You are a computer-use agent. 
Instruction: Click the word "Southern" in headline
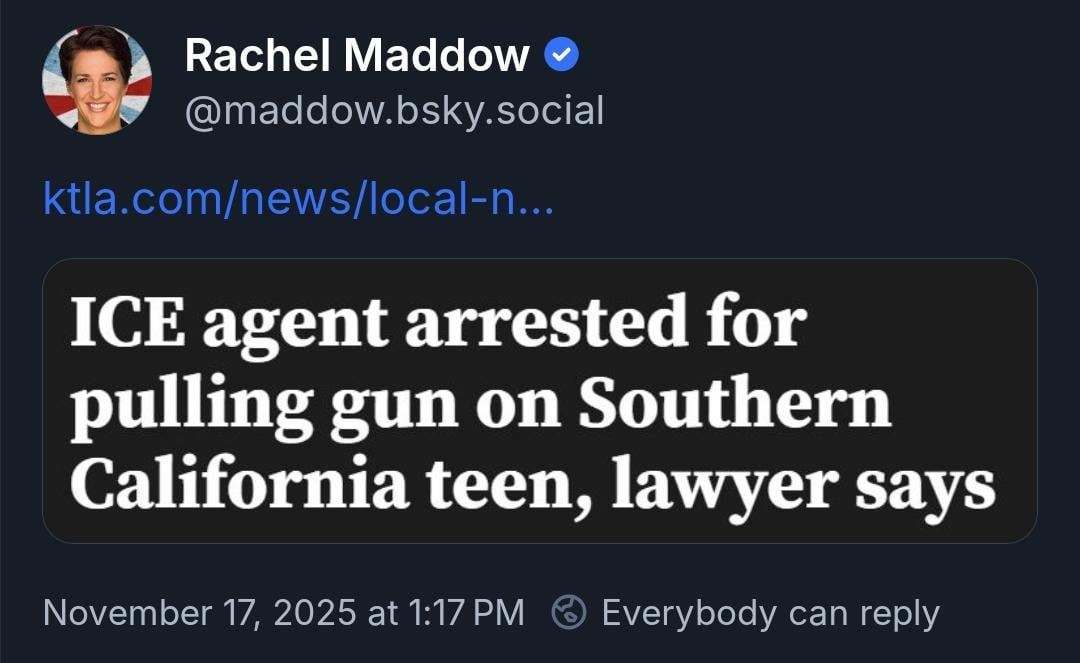(734, 402)
